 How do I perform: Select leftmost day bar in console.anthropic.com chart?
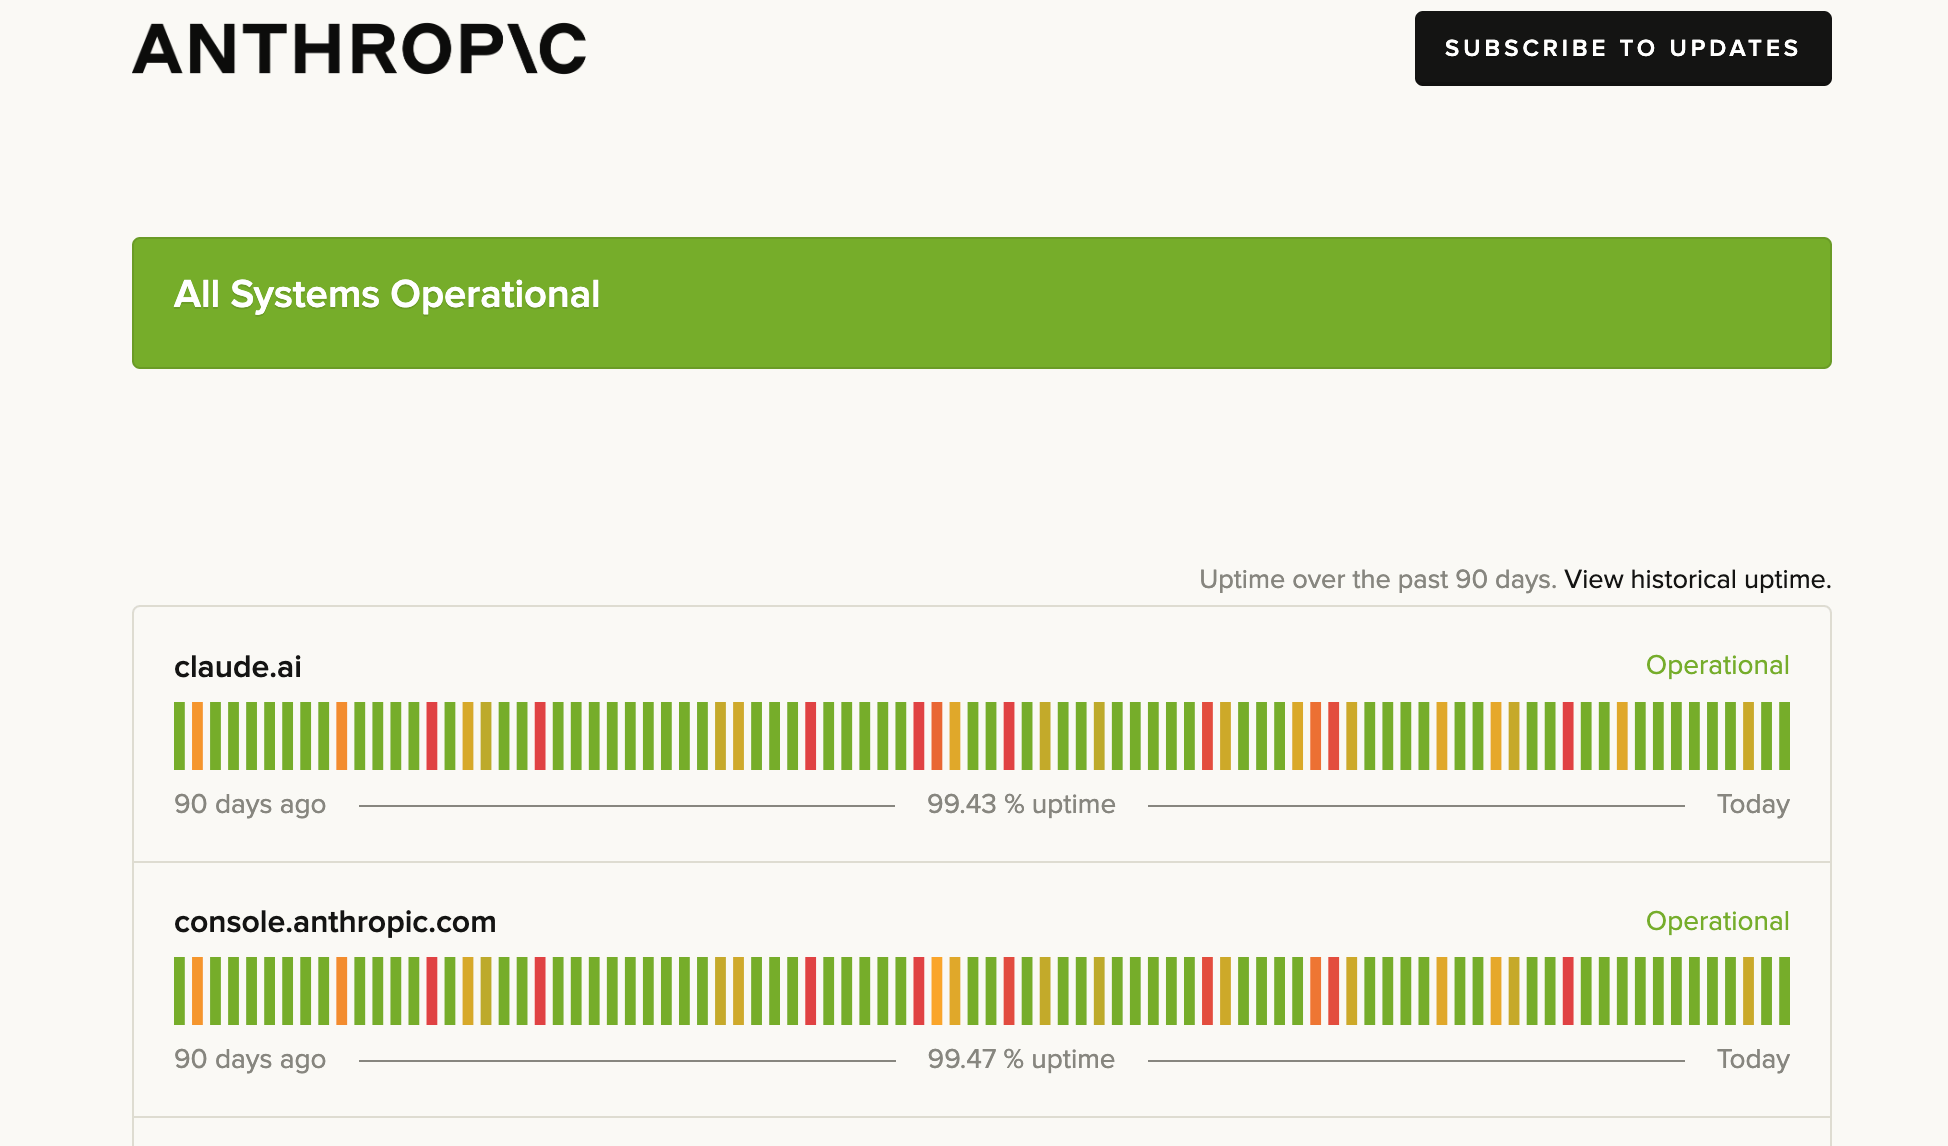pyautogui.click(x=180, y=991)
